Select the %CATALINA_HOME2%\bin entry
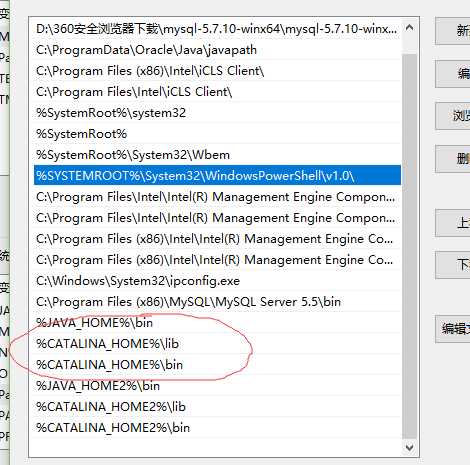 click(217, 428)
